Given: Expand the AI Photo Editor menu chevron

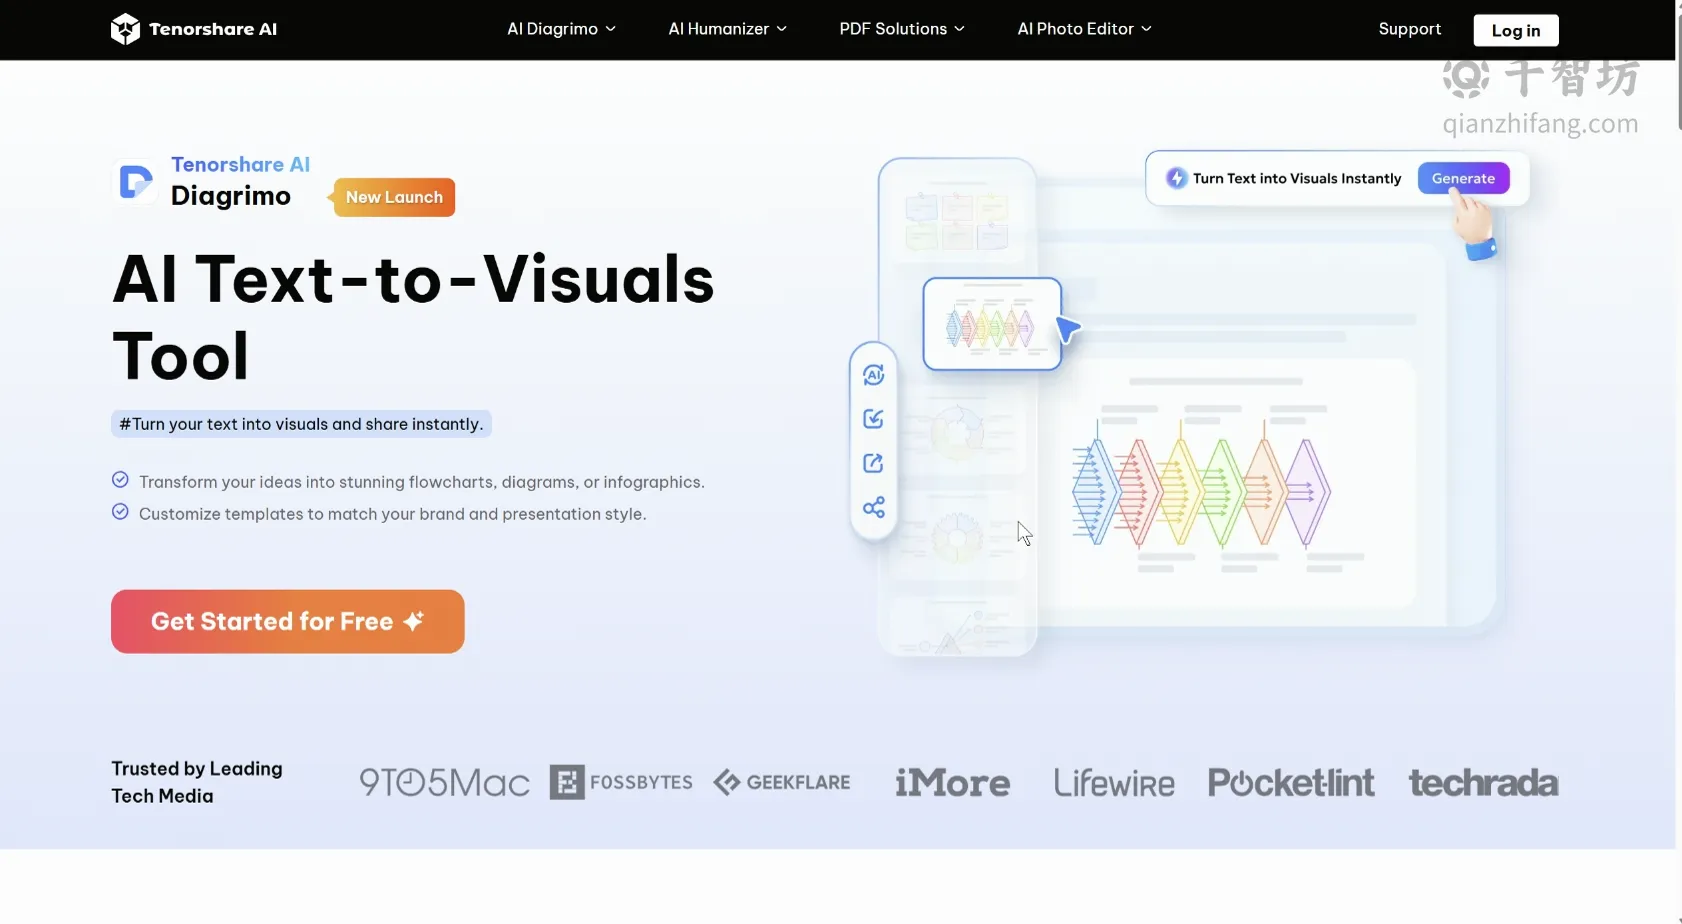Looking at the screenshot, I should [x=1147, y=29].
